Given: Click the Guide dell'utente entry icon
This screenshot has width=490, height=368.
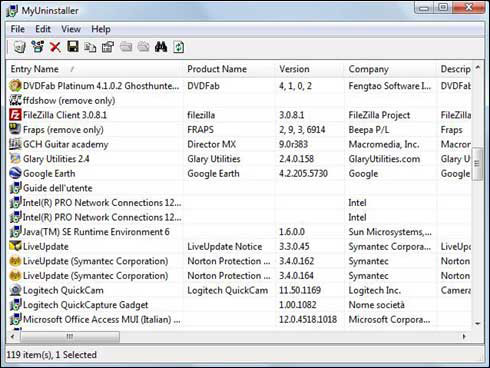Looking at the screenshot, I should (15, 188).
